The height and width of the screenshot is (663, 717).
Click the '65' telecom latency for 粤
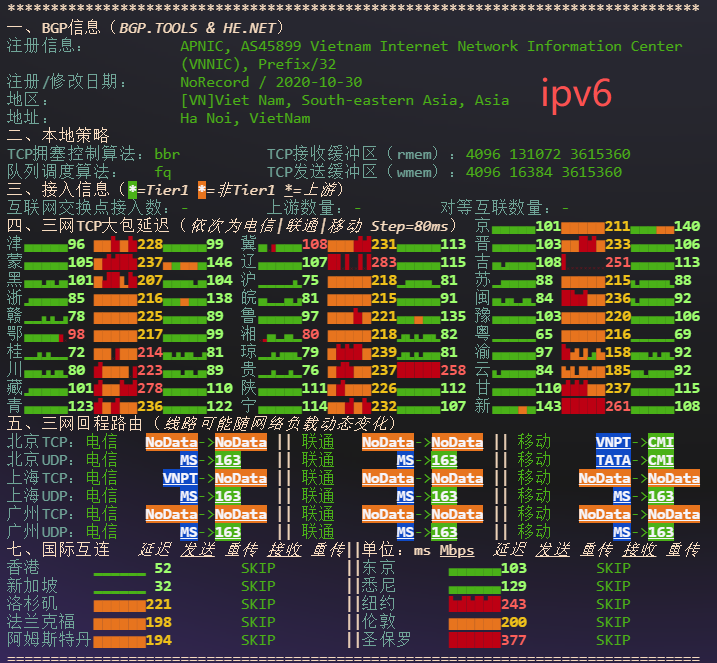pyautogui.click(x=544, y=334)
